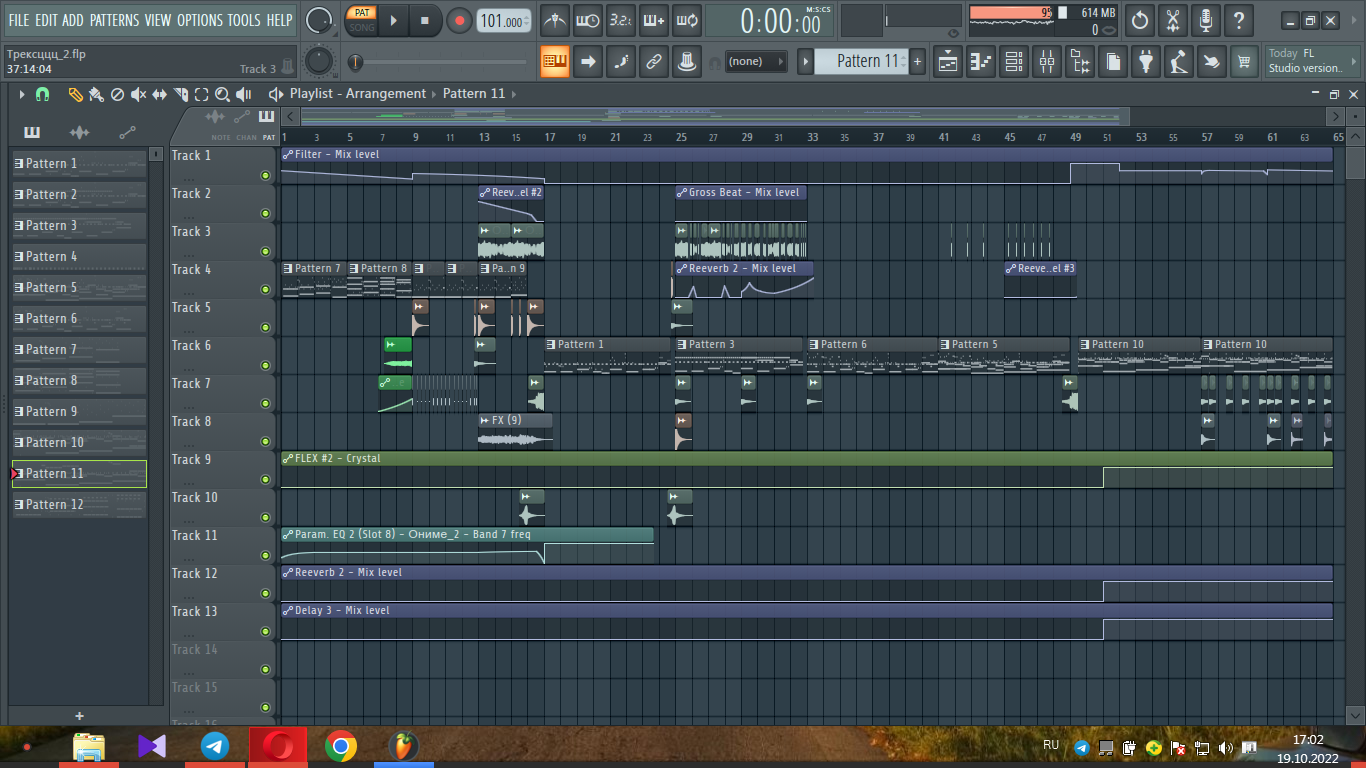Expand the playlist options menu arrow
1366x768 pixels.
[x=21, y=94]
